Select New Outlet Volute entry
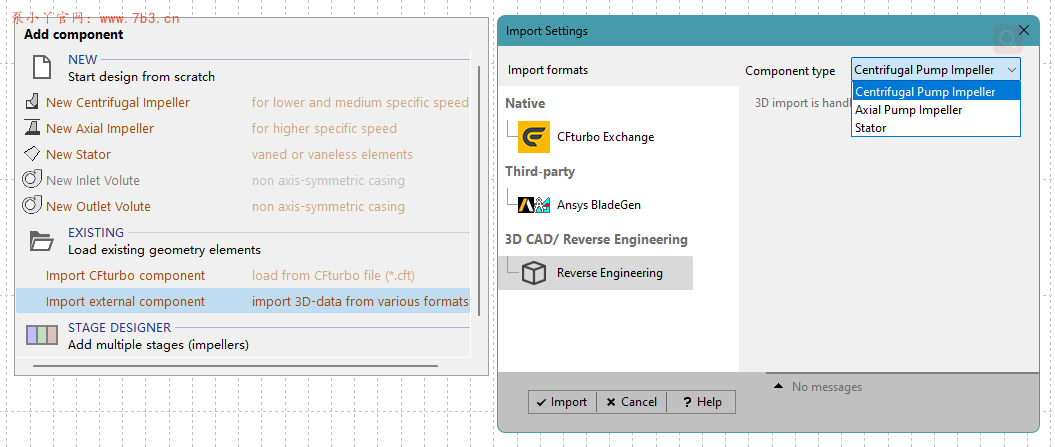 click(98, 206)
